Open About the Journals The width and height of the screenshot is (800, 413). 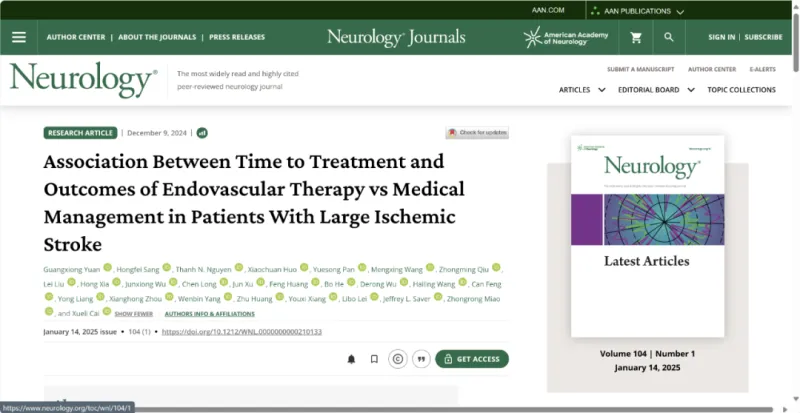(157, 37)
